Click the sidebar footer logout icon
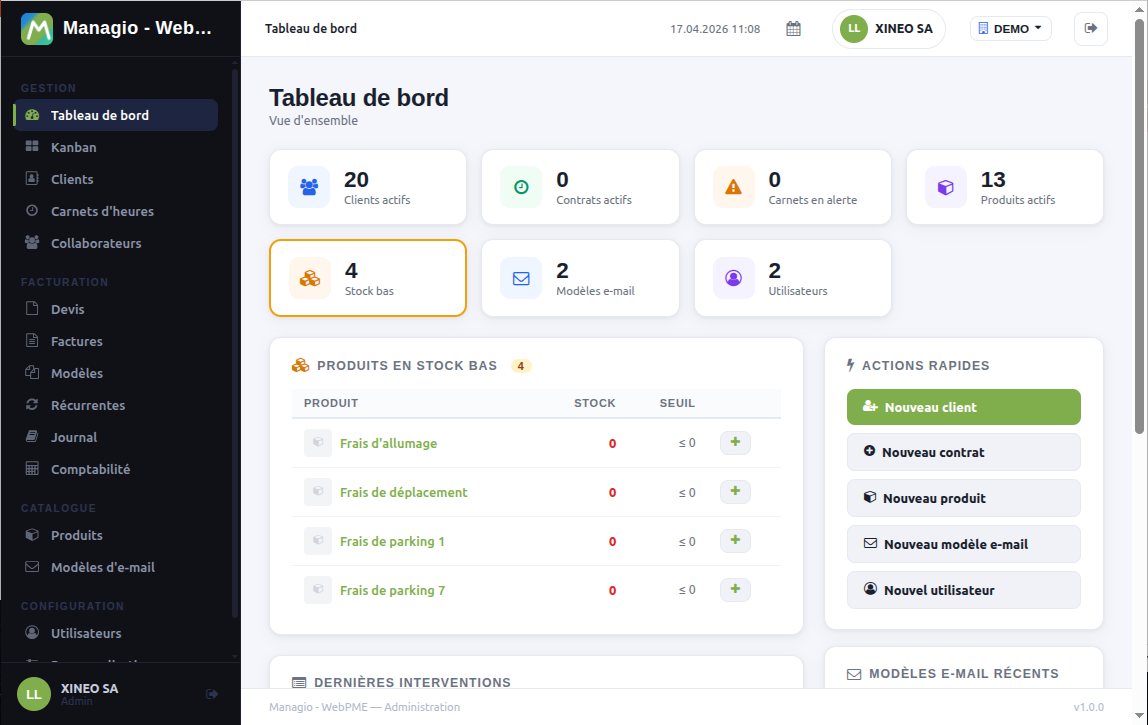Viewport: 1148px width, 725px height. pyautogui.click(x=212, y=694)
